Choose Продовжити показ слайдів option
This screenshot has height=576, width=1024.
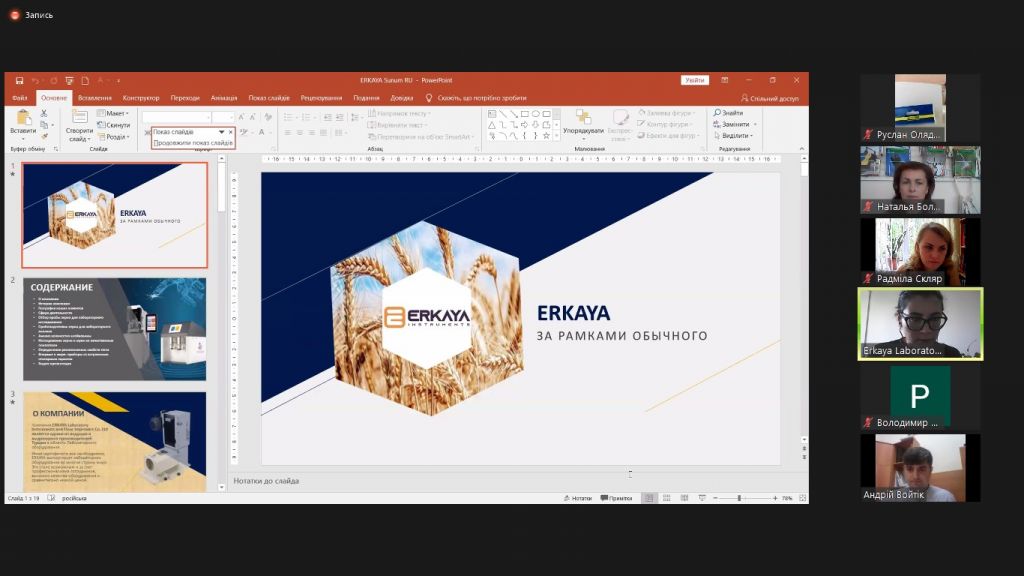[193, 143]
